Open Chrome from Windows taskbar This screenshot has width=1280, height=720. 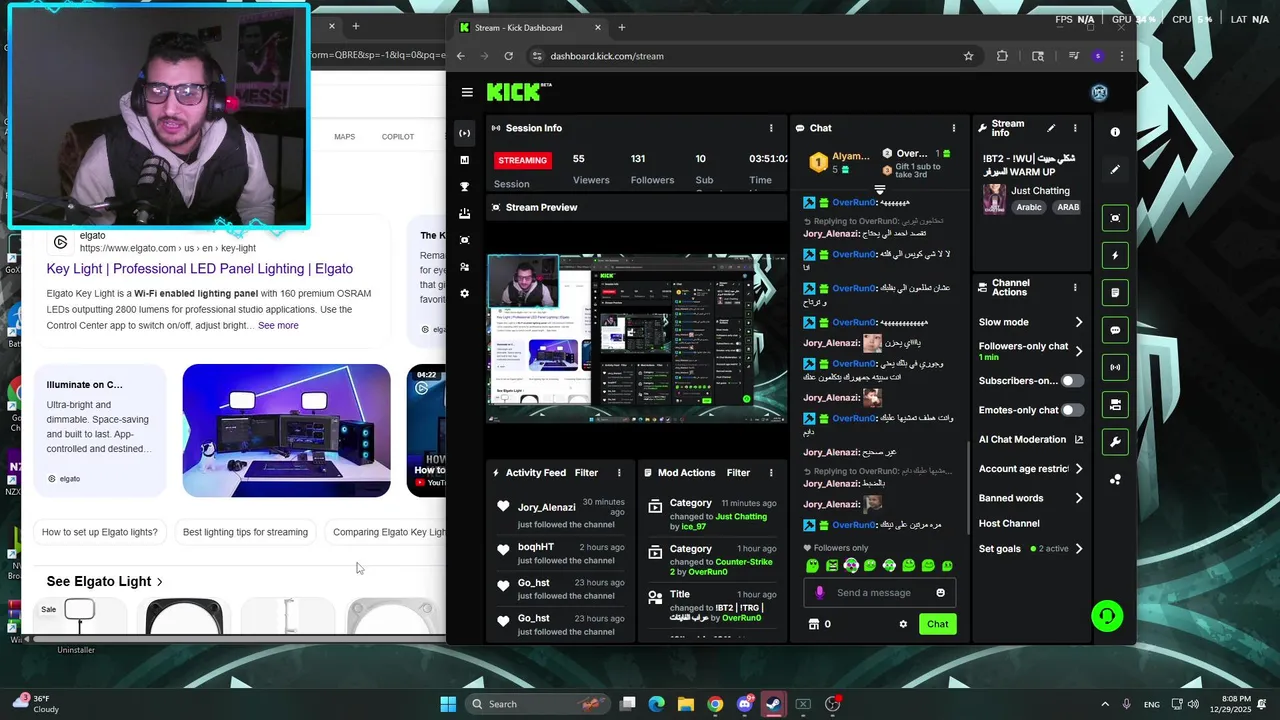pyautogui.click(x=715, y=704)
